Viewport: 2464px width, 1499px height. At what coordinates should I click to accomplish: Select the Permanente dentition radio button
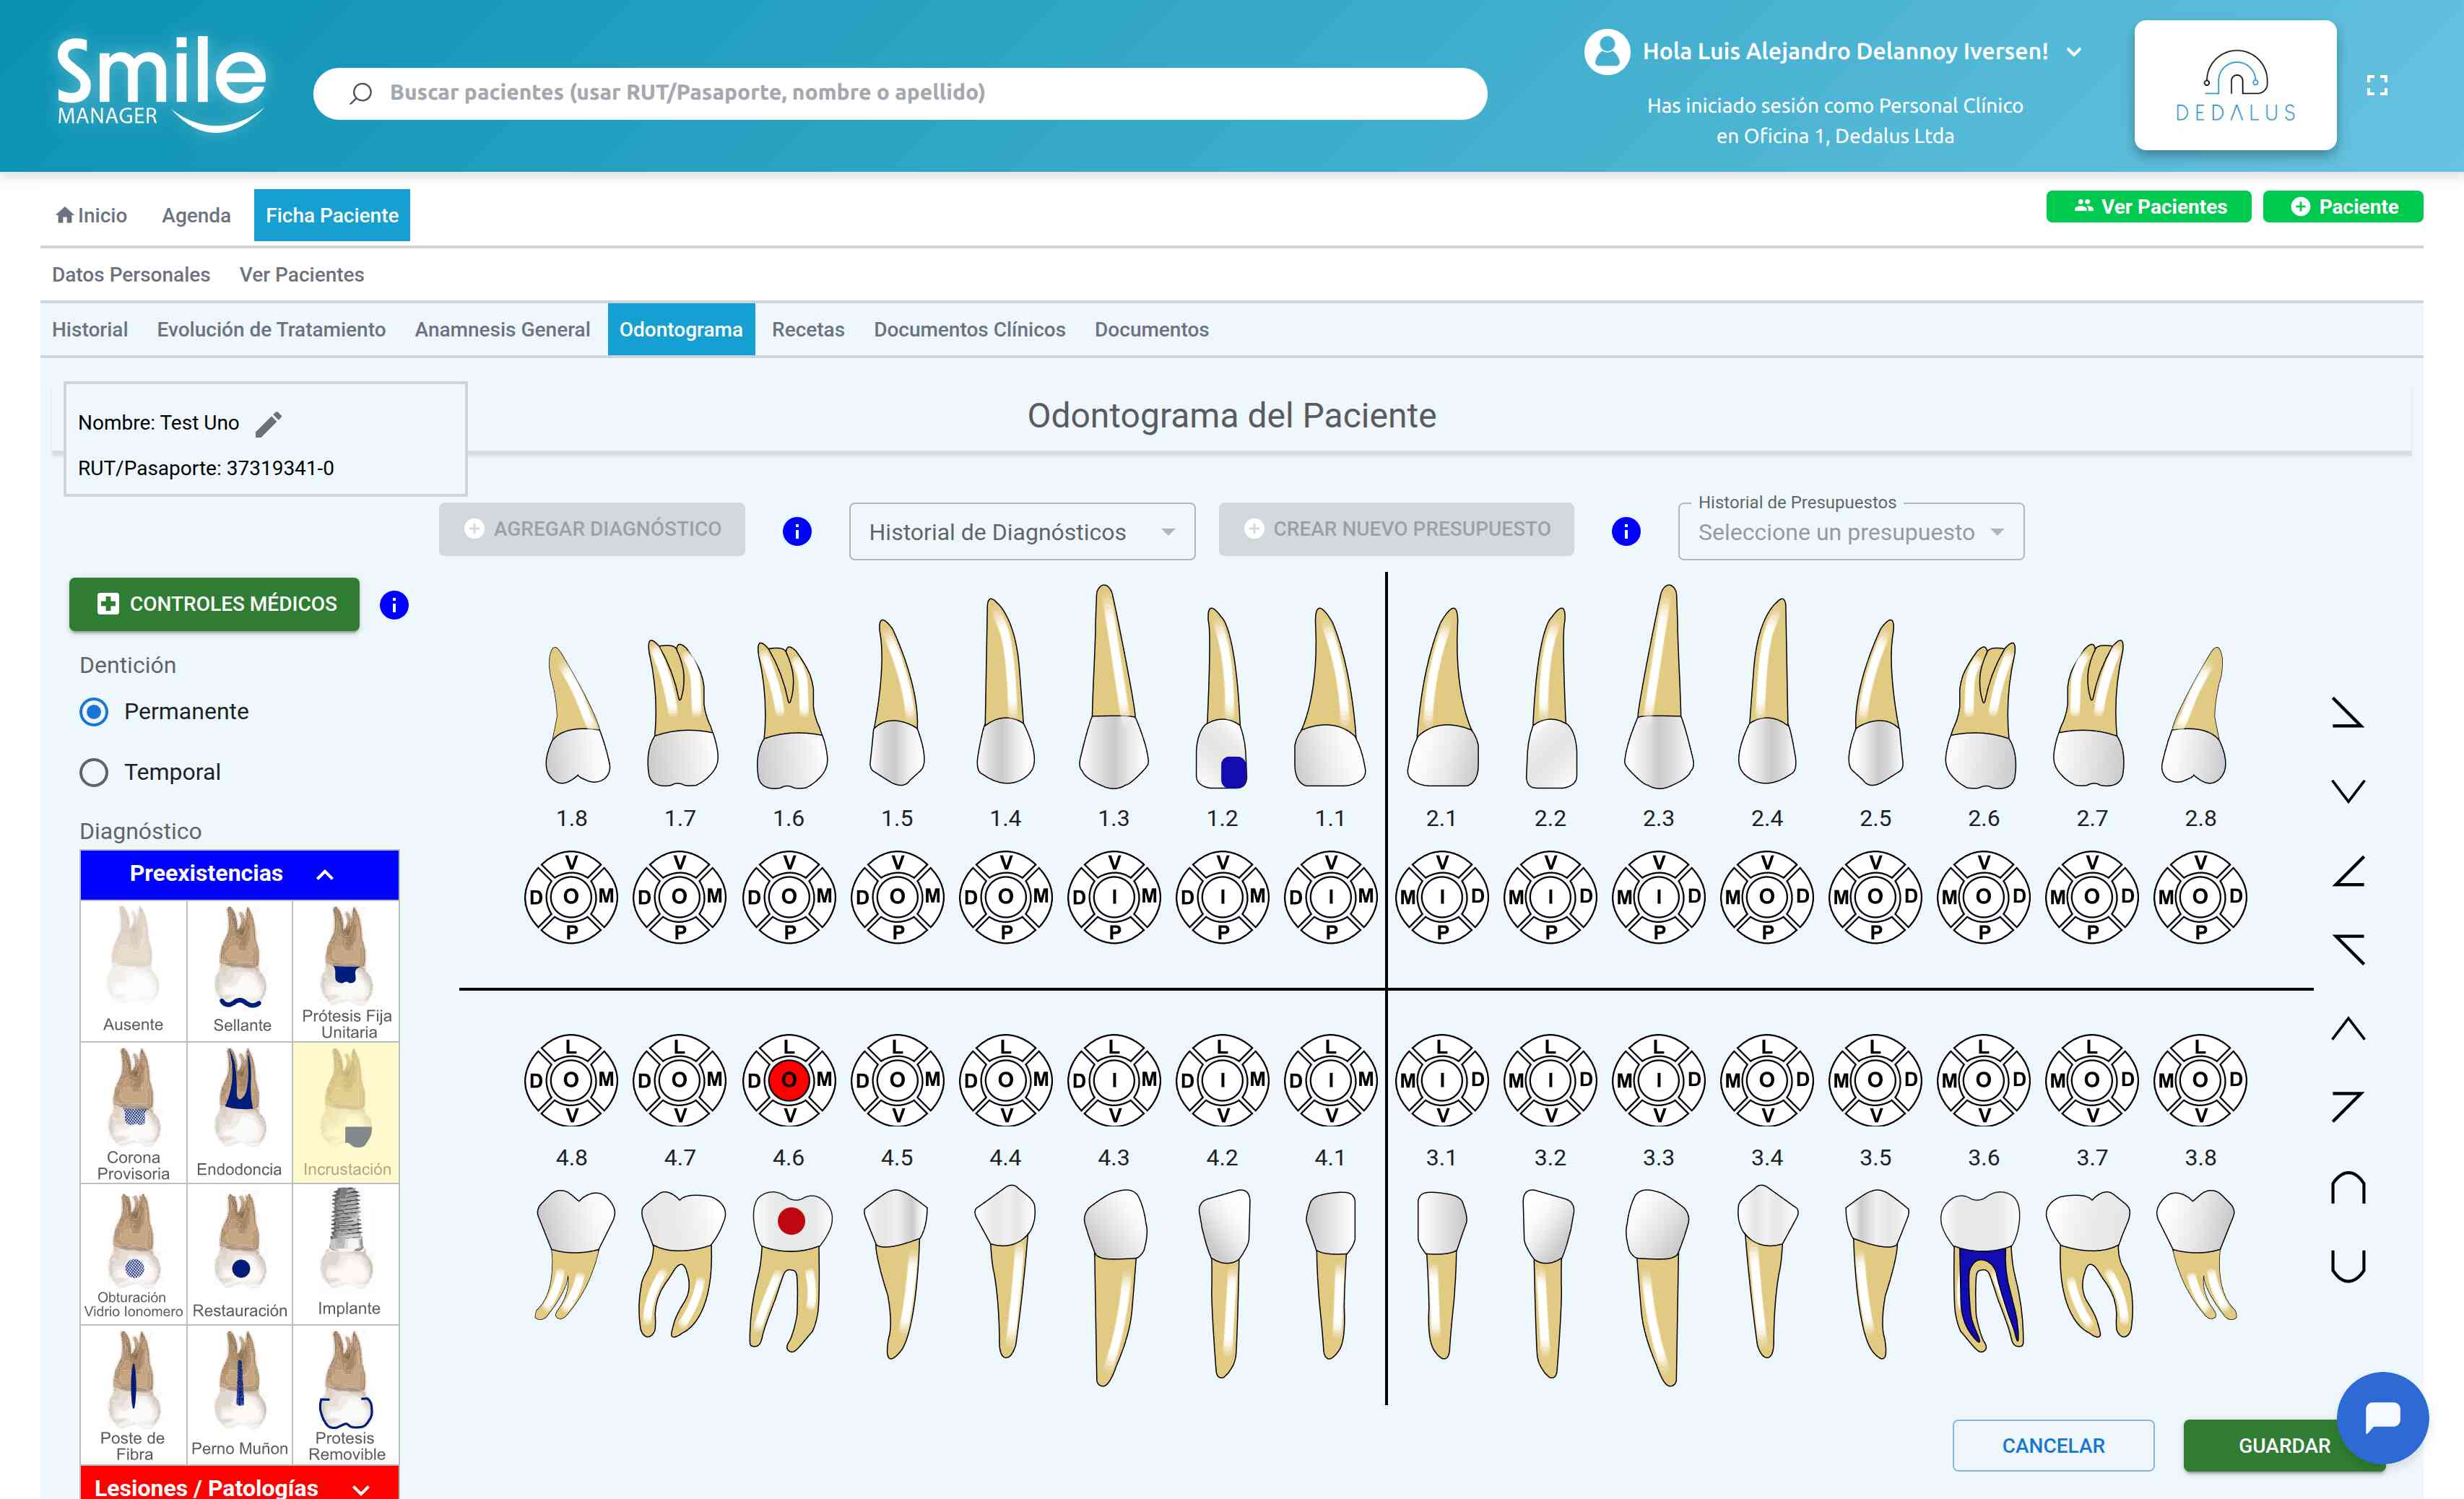[94, 712]
